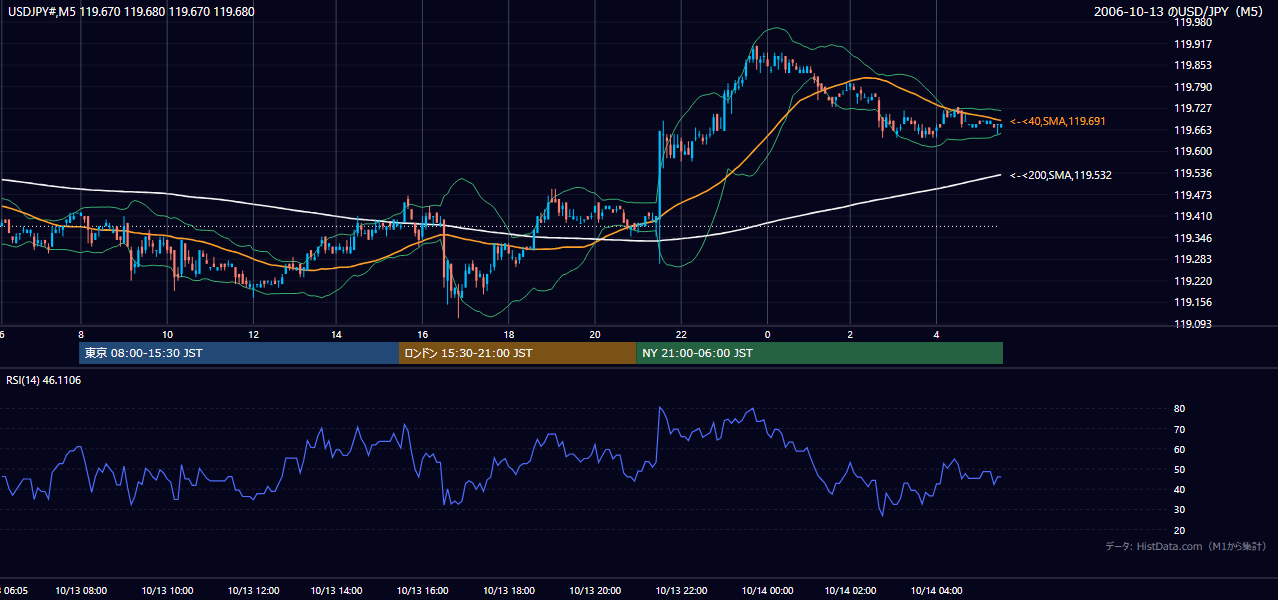The width and height of the screenshot is (1278, 600).
Task: Click the RSI scale value 50
Action: point(1180,469)
